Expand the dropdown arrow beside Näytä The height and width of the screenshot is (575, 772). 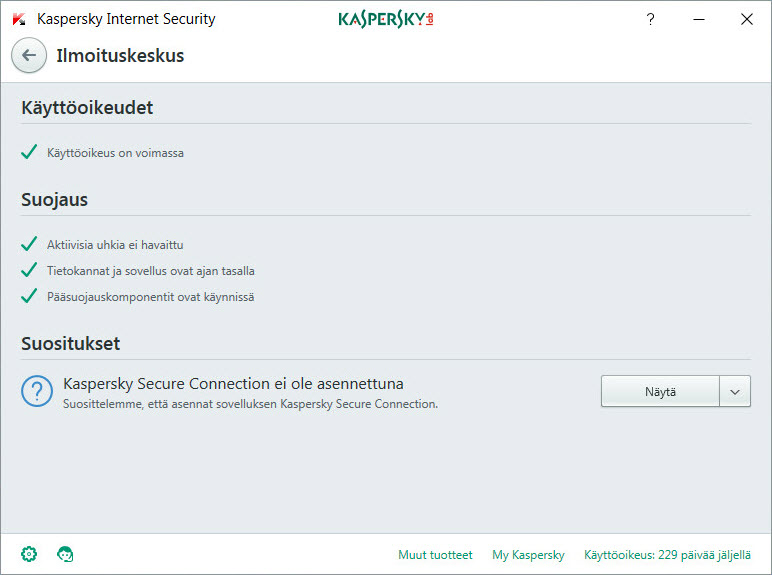pos(735,392)
